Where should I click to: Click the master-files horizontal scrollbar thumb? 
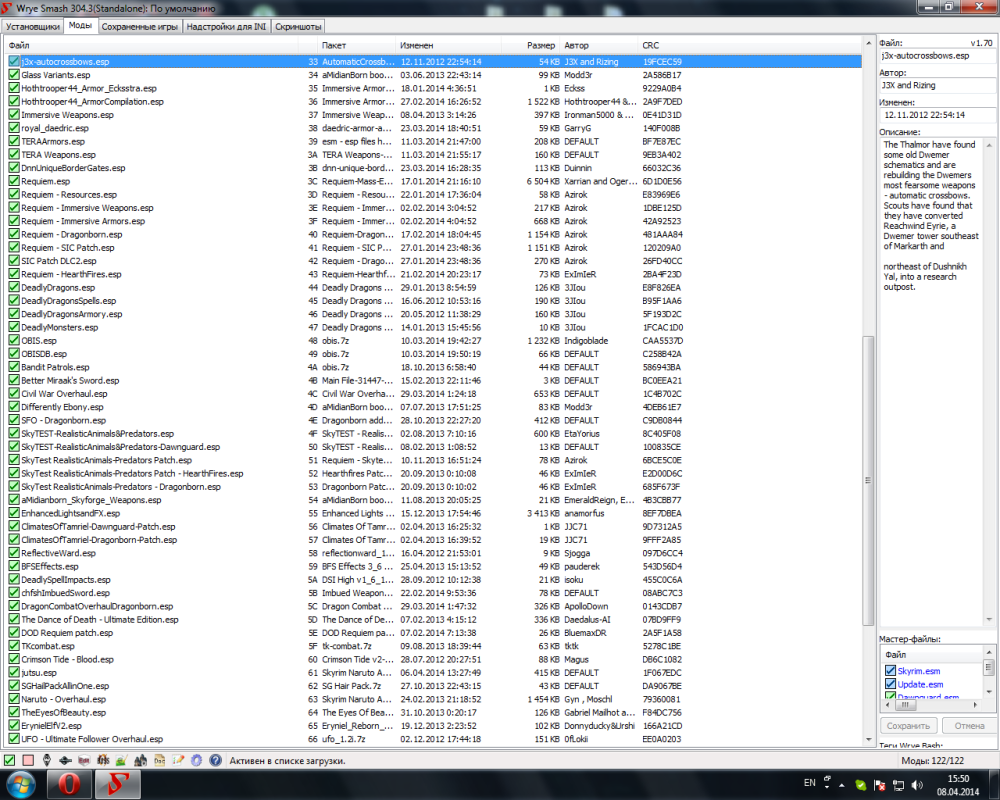pos(904,705)
